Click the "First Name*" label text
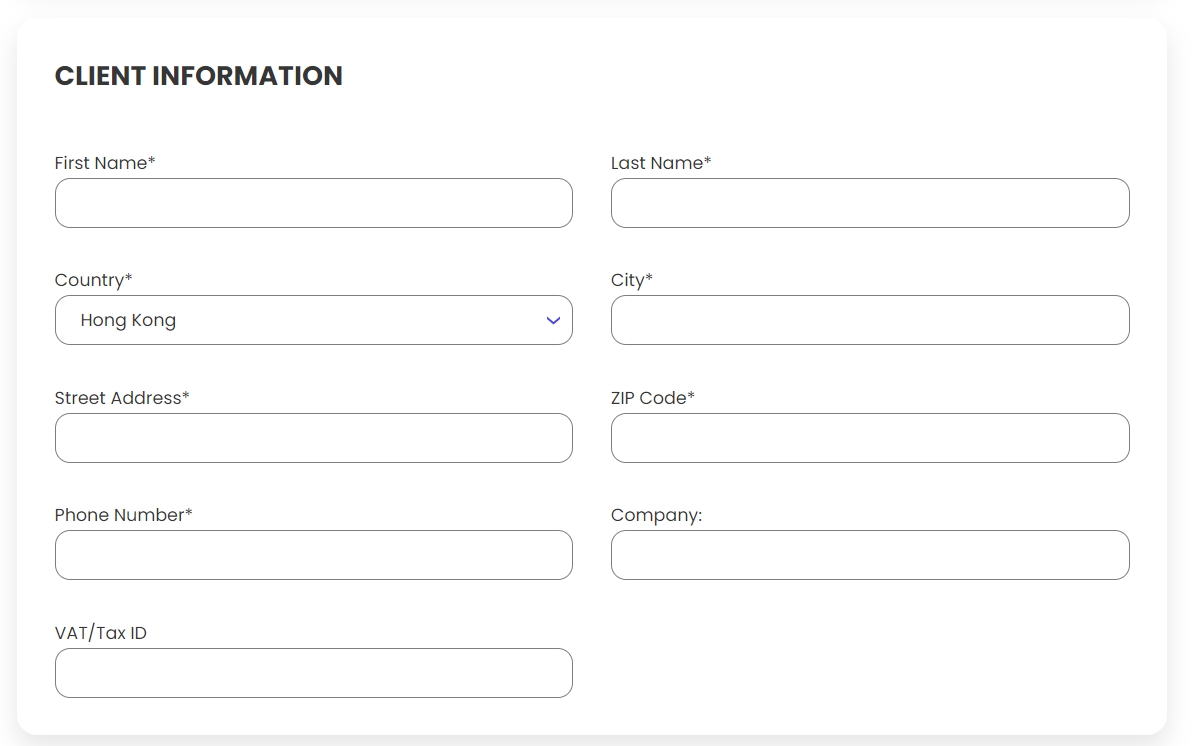 (105, 163)
